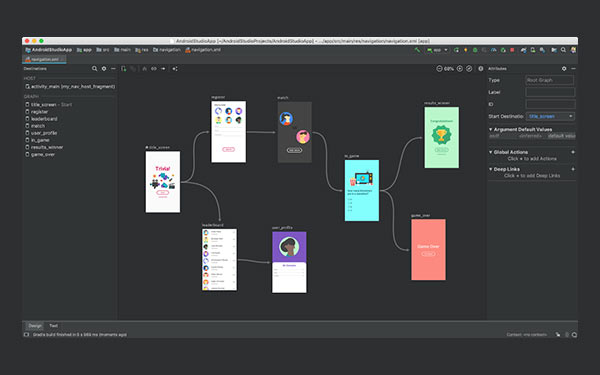Screen dimensions: 600x375
Task: Click the zoom out icon beside 60%
Action: point(439,69)
